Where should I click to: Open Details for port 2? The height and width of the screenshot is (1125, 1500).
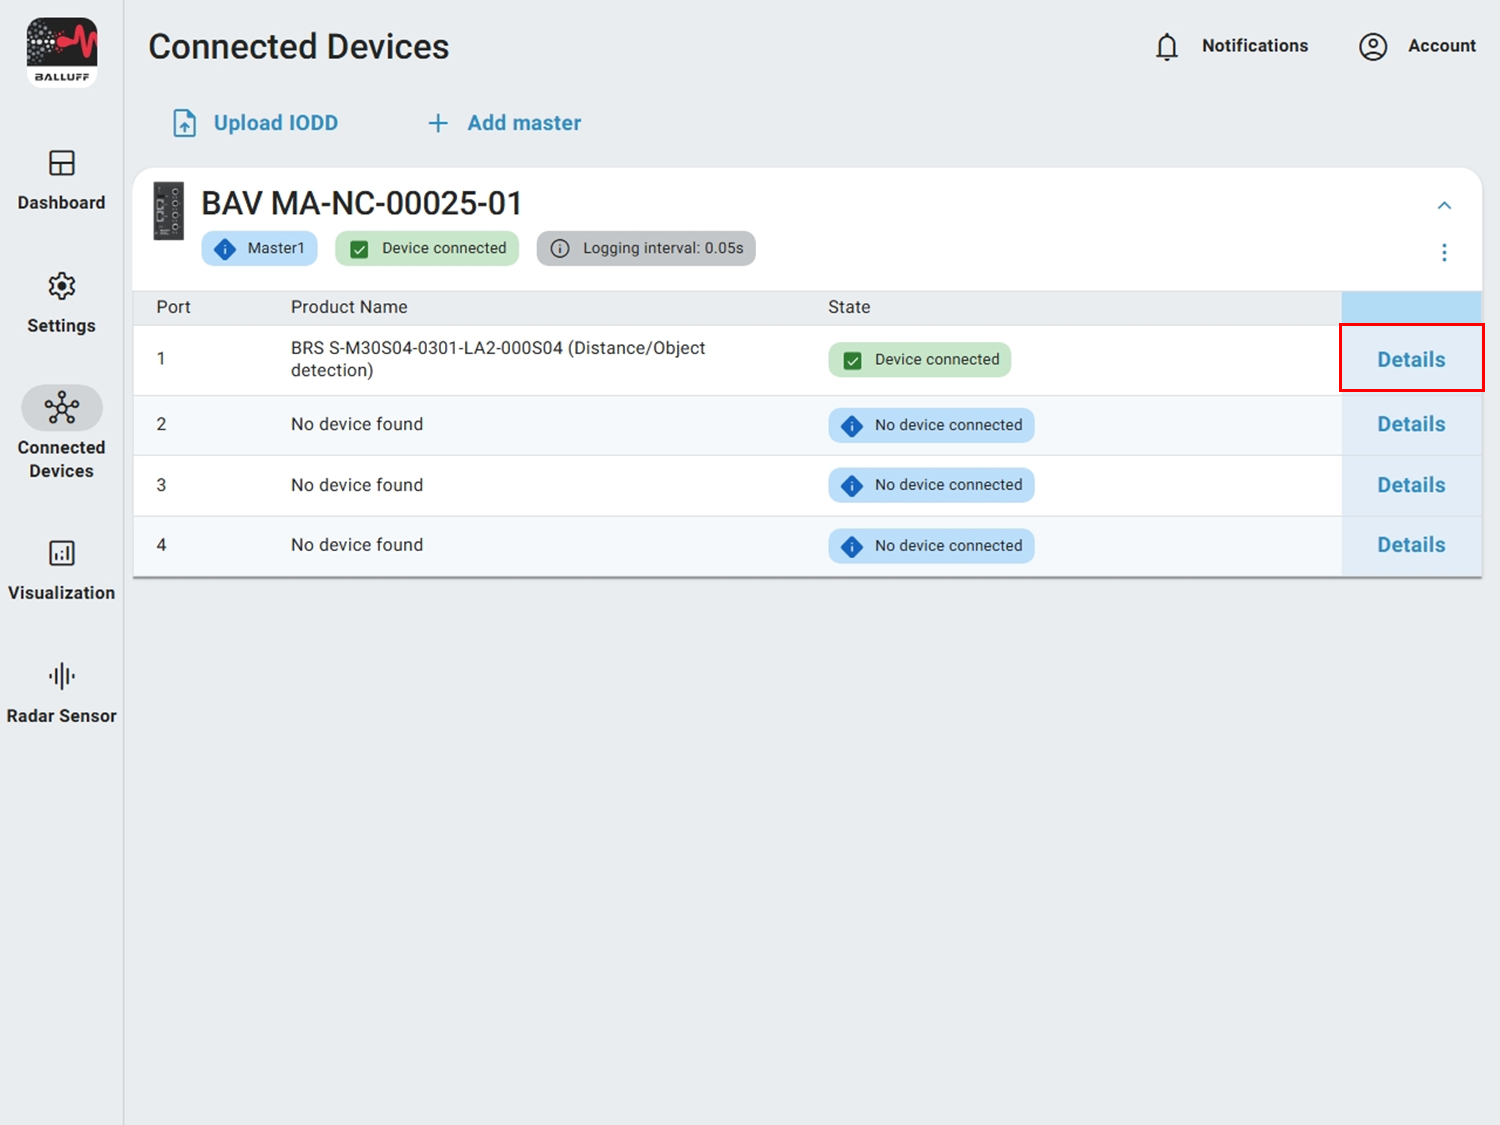(1411, 424)
